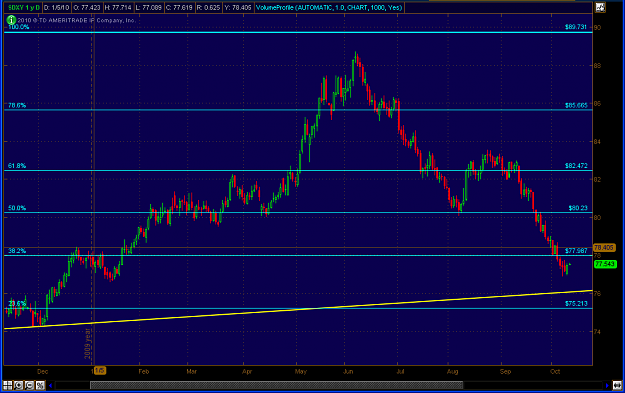This screenshot has width=625, height=393.
Task: Click the C: 77.619 close value
Action: click(179, 8)
